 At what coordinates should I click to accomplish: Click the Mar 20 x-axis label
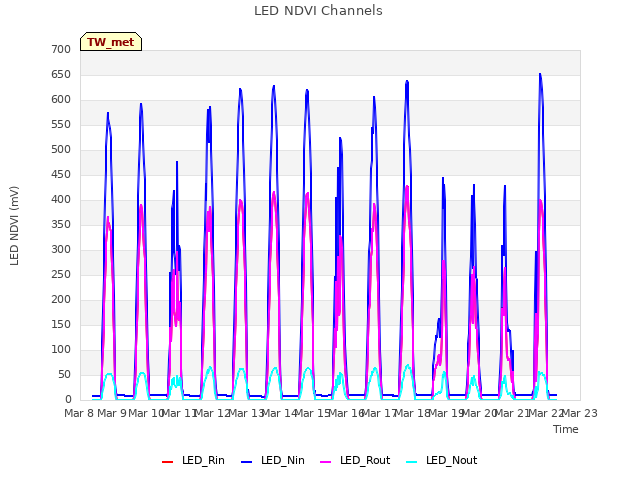[x=480, y=413]
